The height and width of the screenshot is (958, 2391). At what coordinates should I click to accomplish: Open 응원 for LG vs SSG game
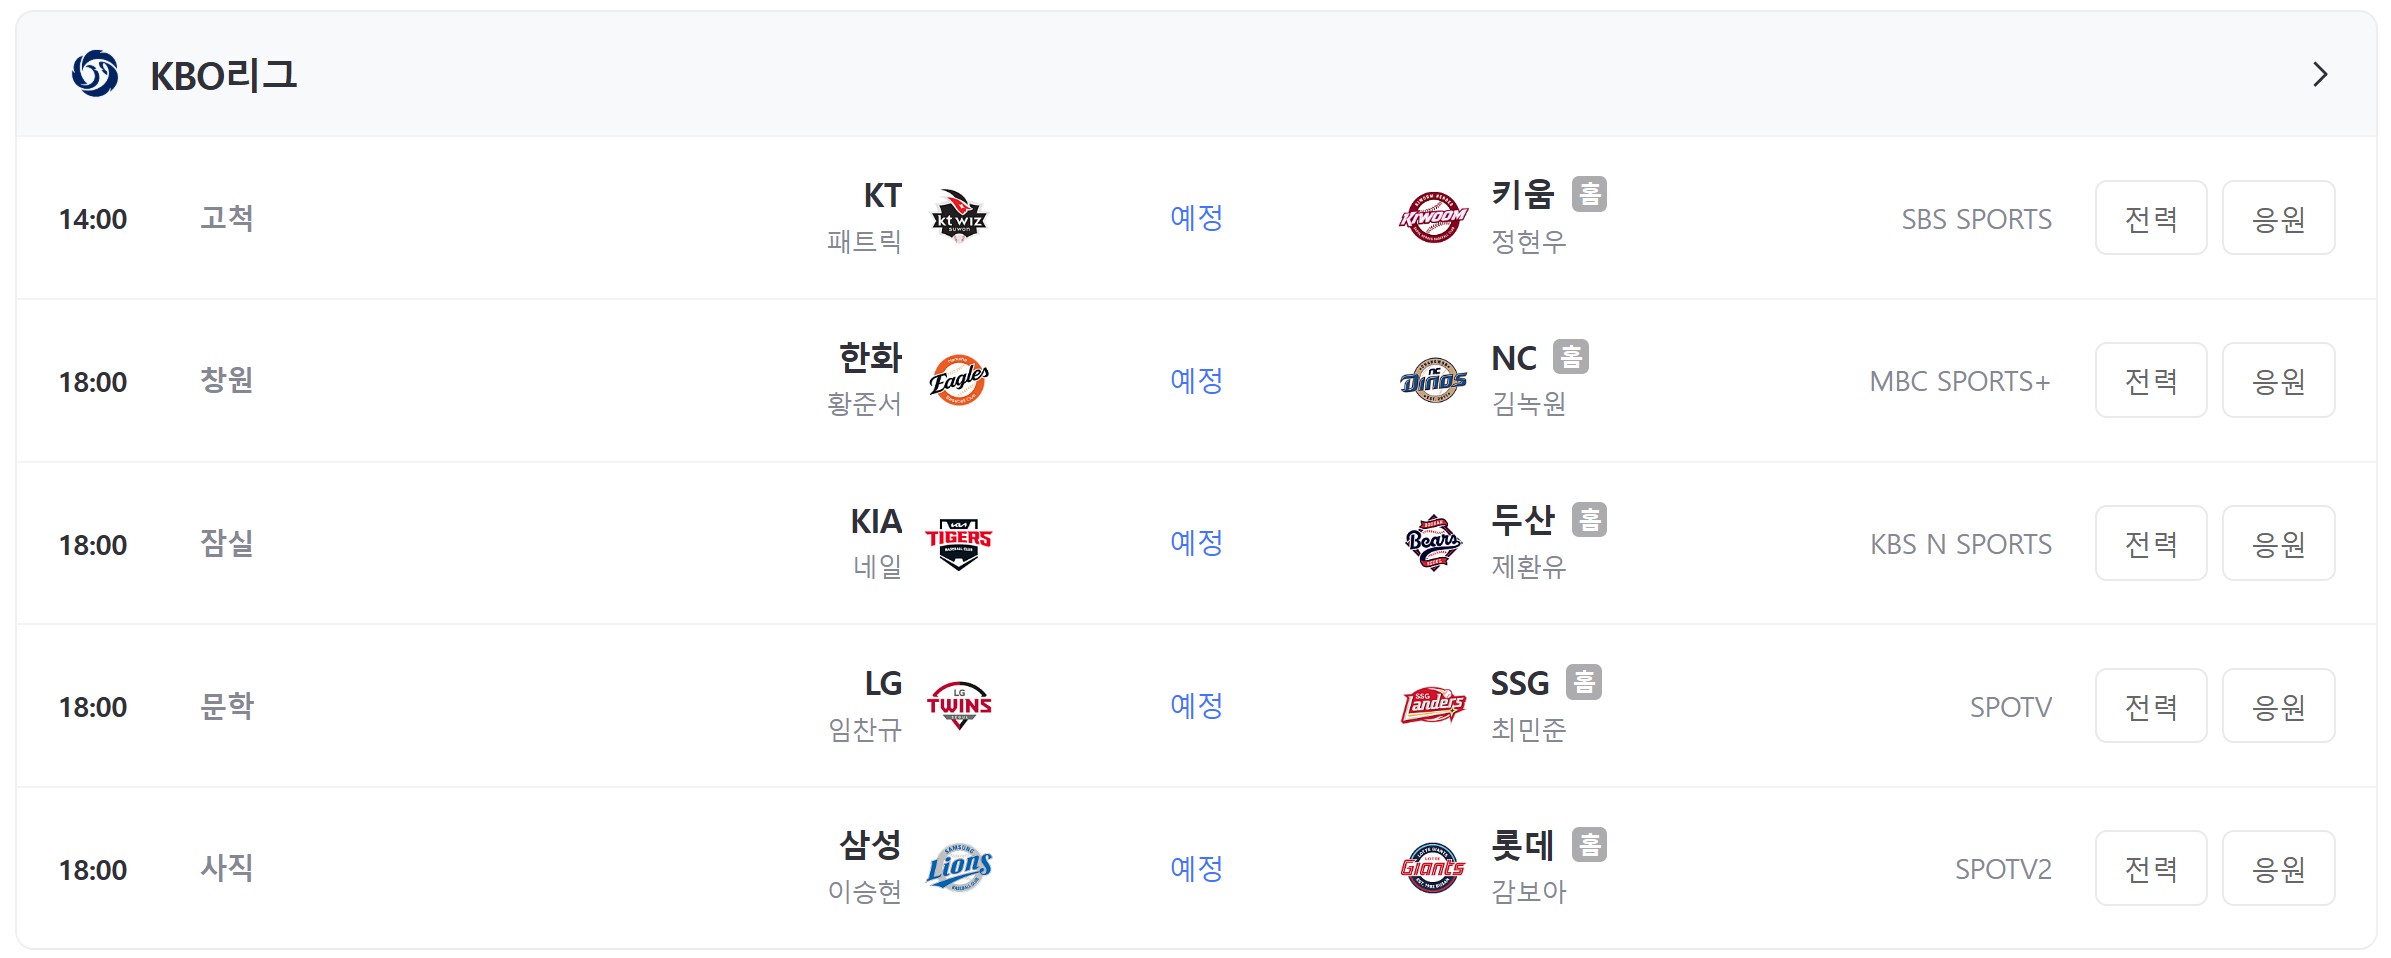2278,706
